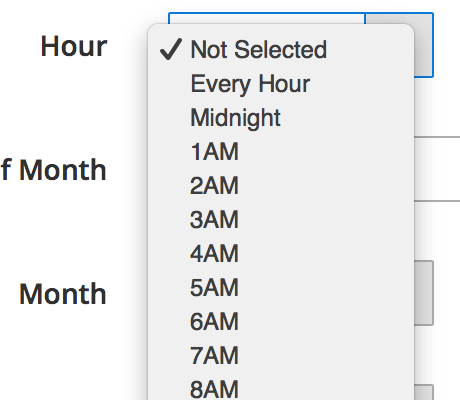Pick the 2AM option

[281, 186]
